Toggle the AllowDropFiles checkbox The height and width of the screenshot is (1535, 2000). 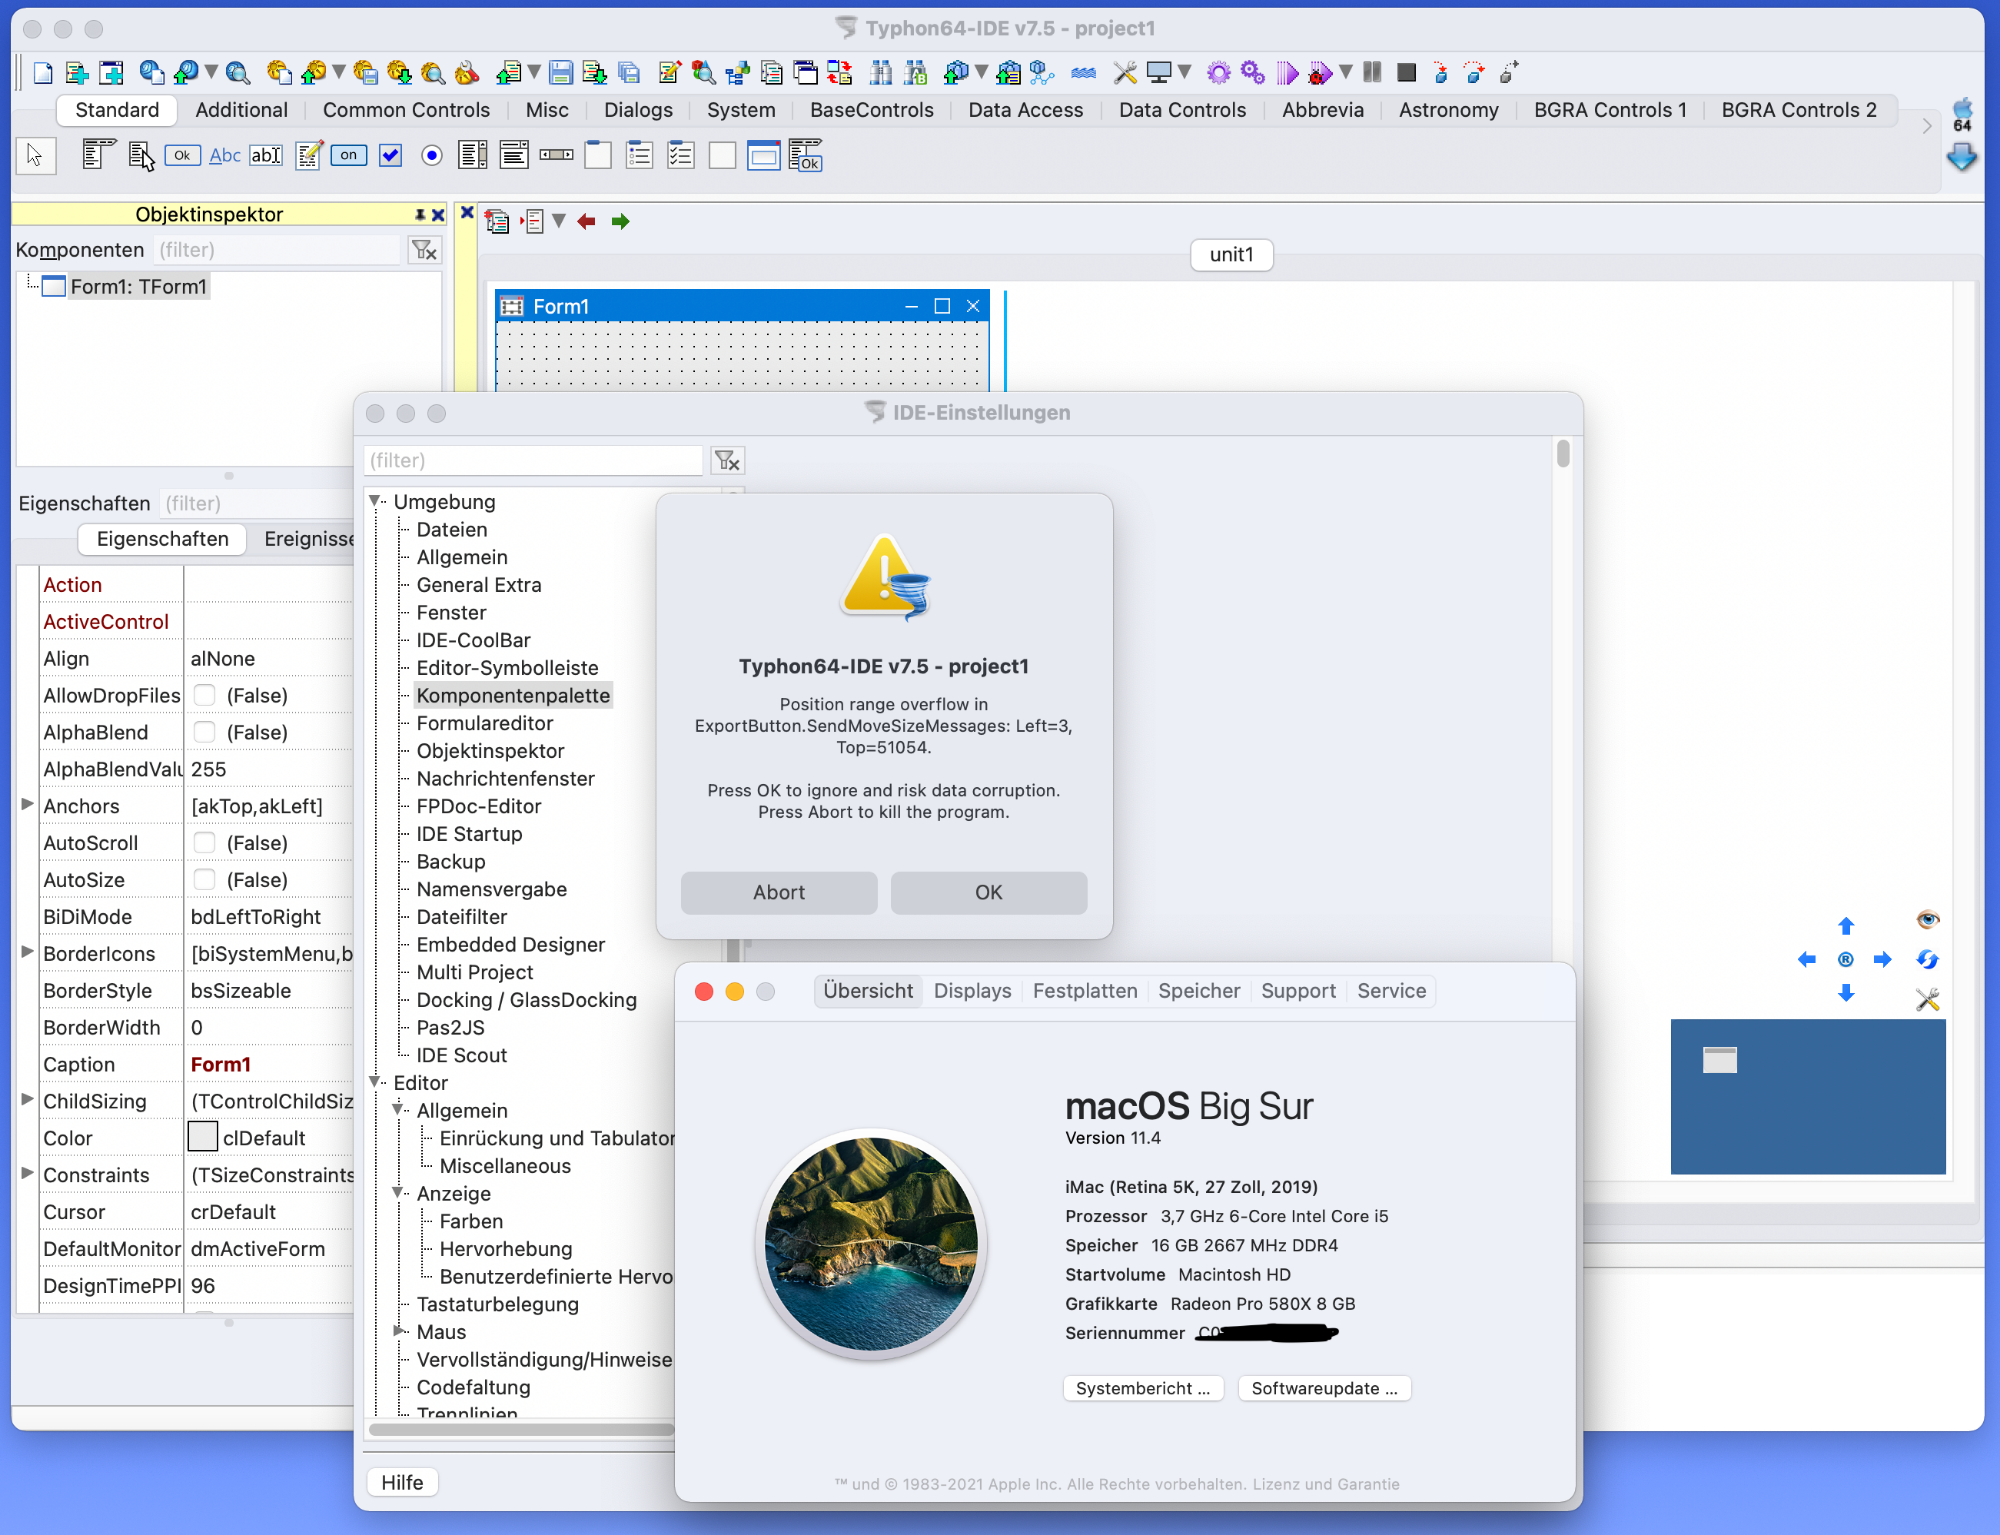coord(205,695)
